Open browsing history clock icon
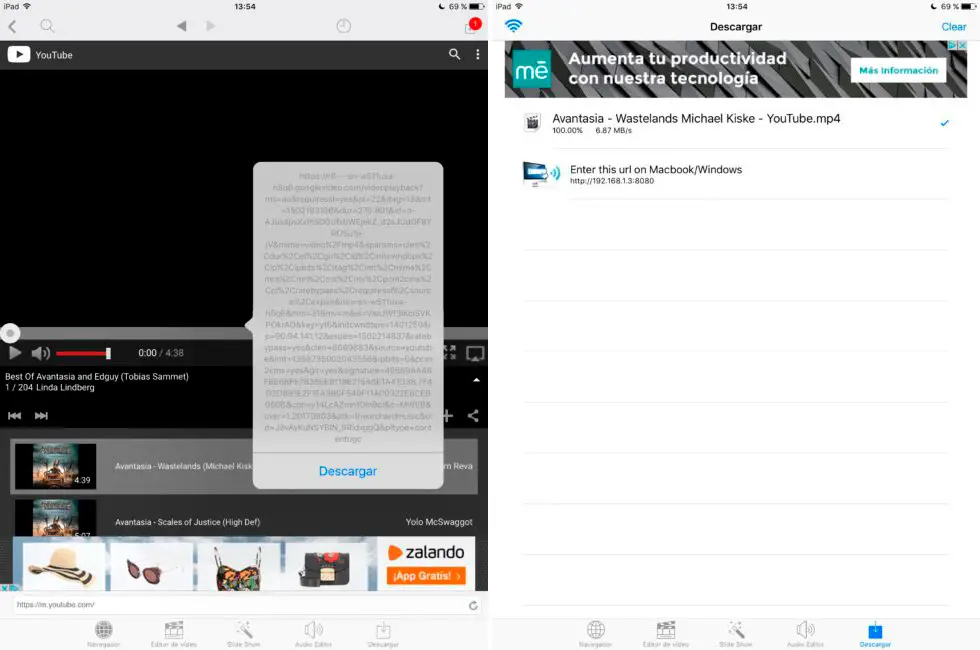The height and width of the screenshot is (650, 980). point(344,26)
